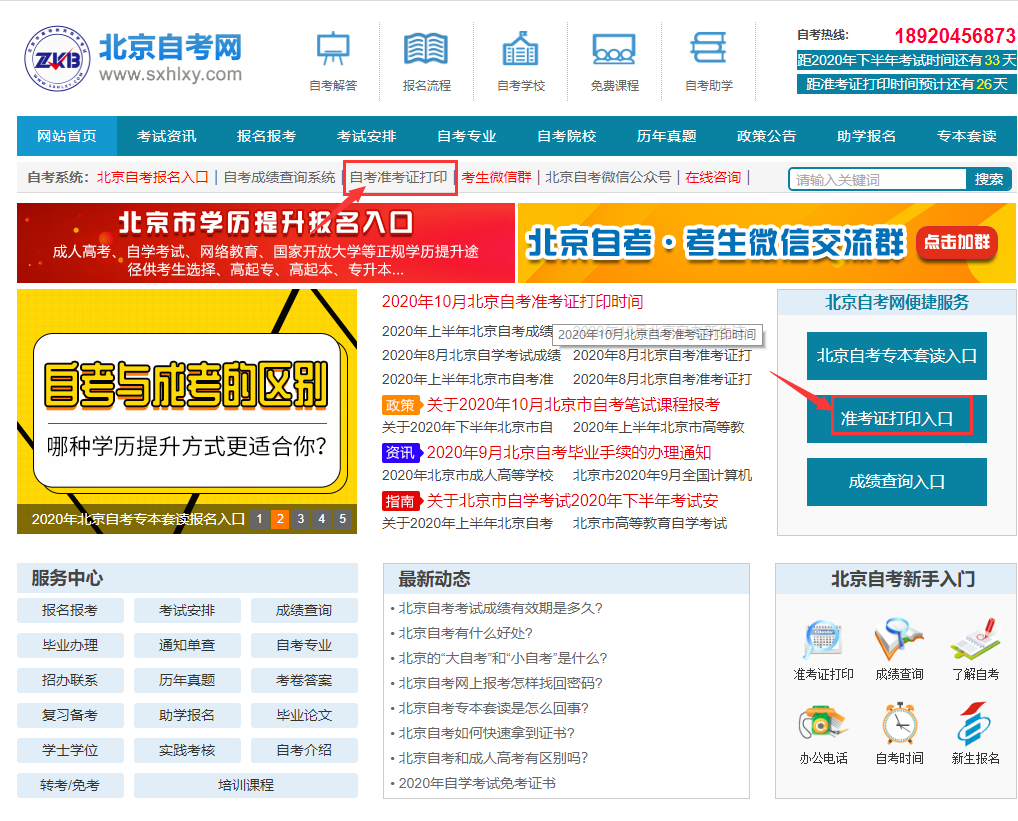
Task: Open the 办公电话 telephone icon
Action: point(823,724)
